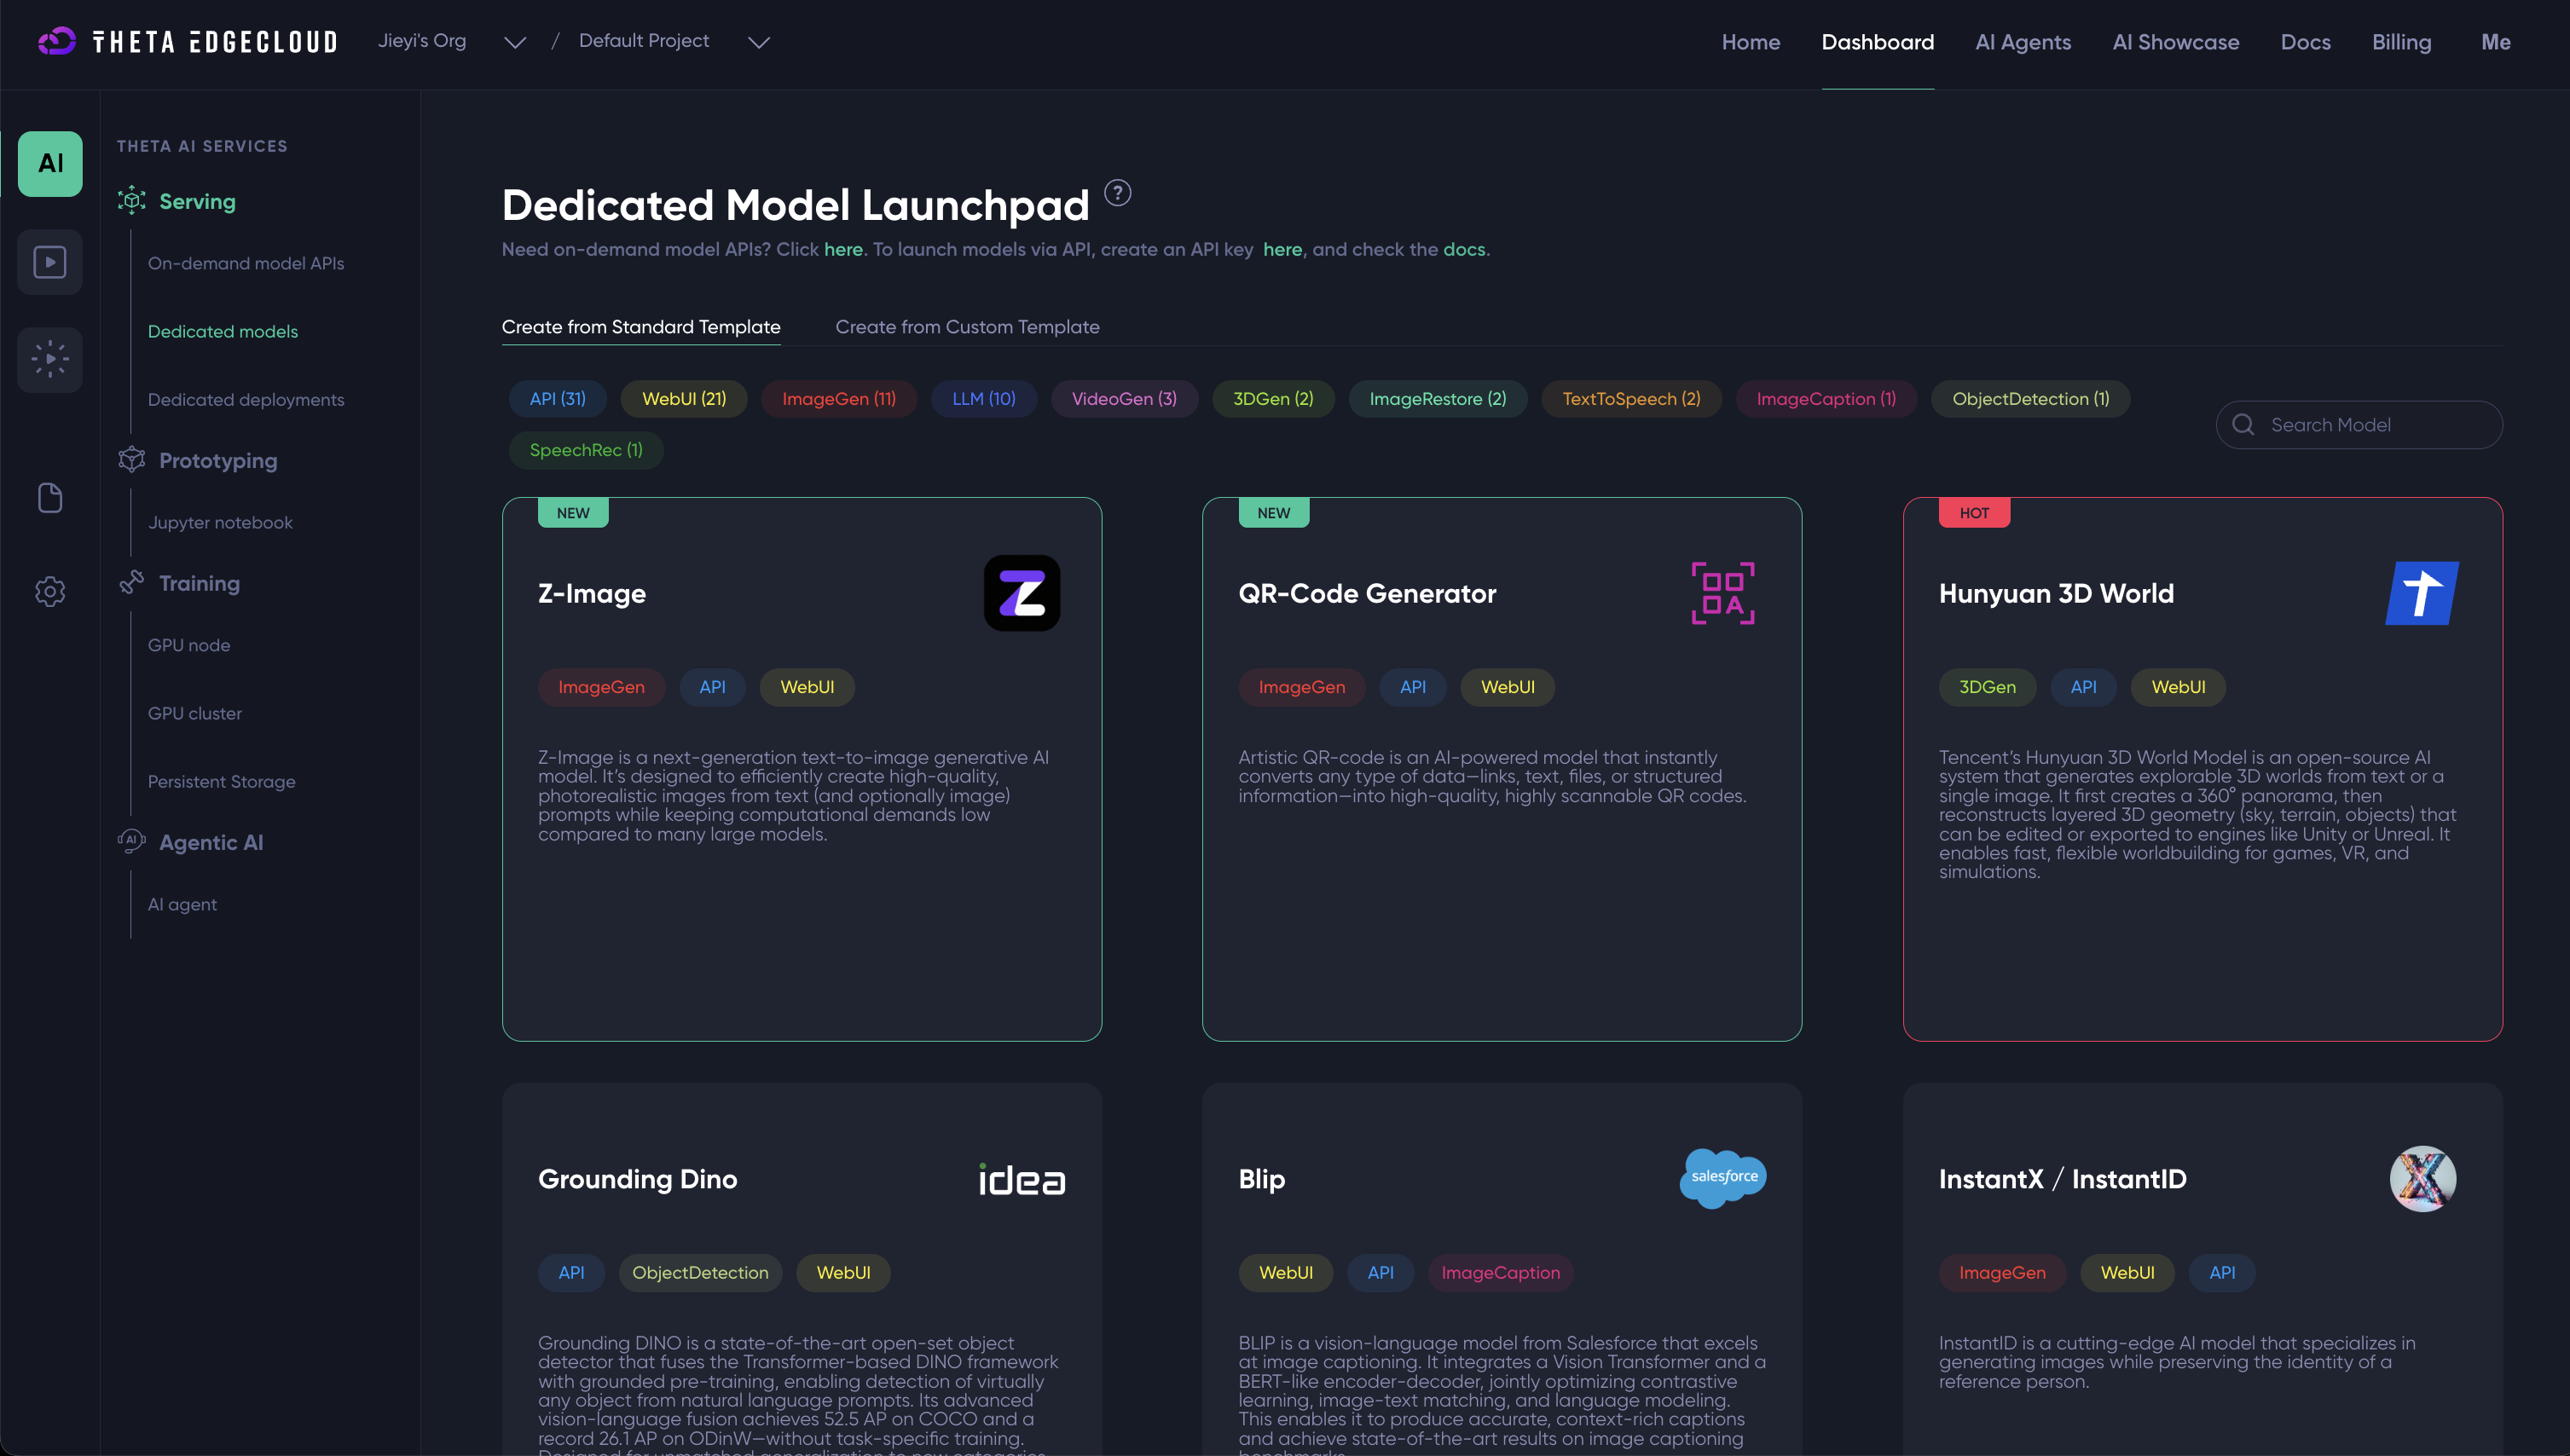Expand the Default Project dropdown
2570x1456 pixels.
coord(758,42)
